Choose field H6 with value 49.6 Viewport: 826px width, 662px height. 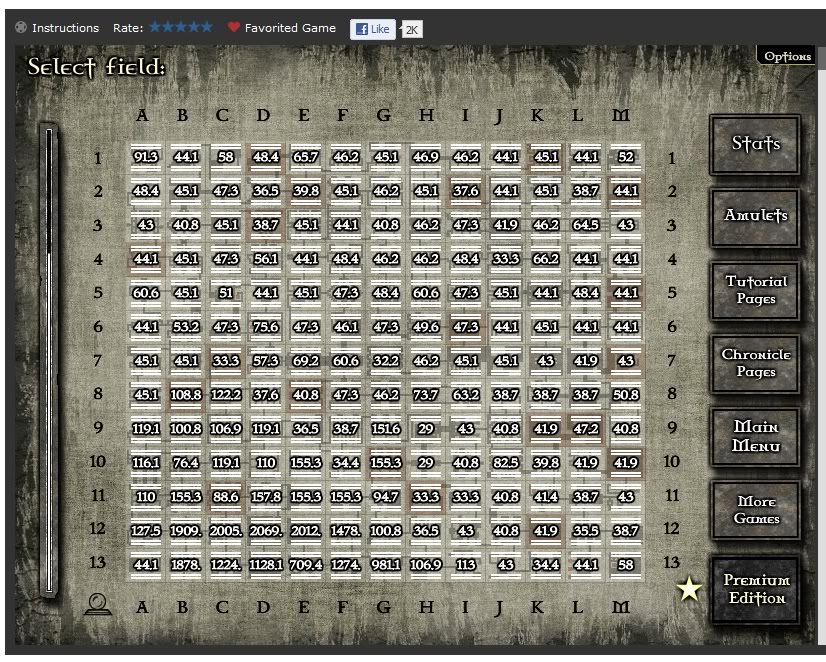pyautogui.click(x=426, y=327)
